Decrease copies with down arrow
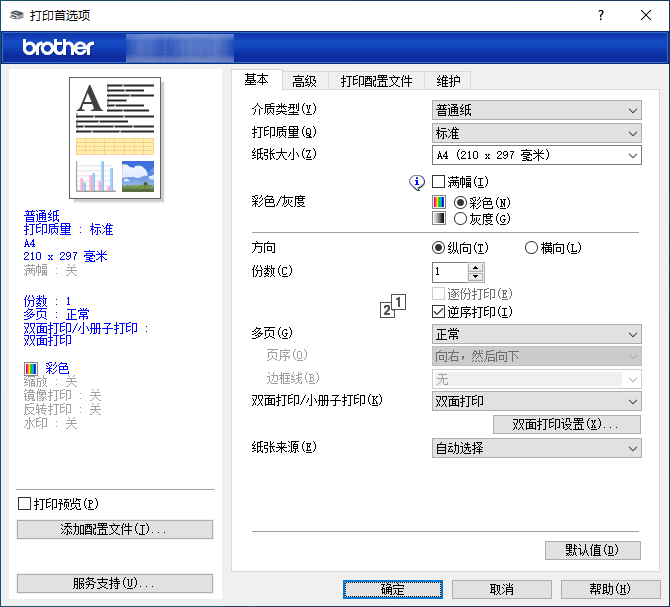The width and height of the screenshot is (670, 607). 476,277
